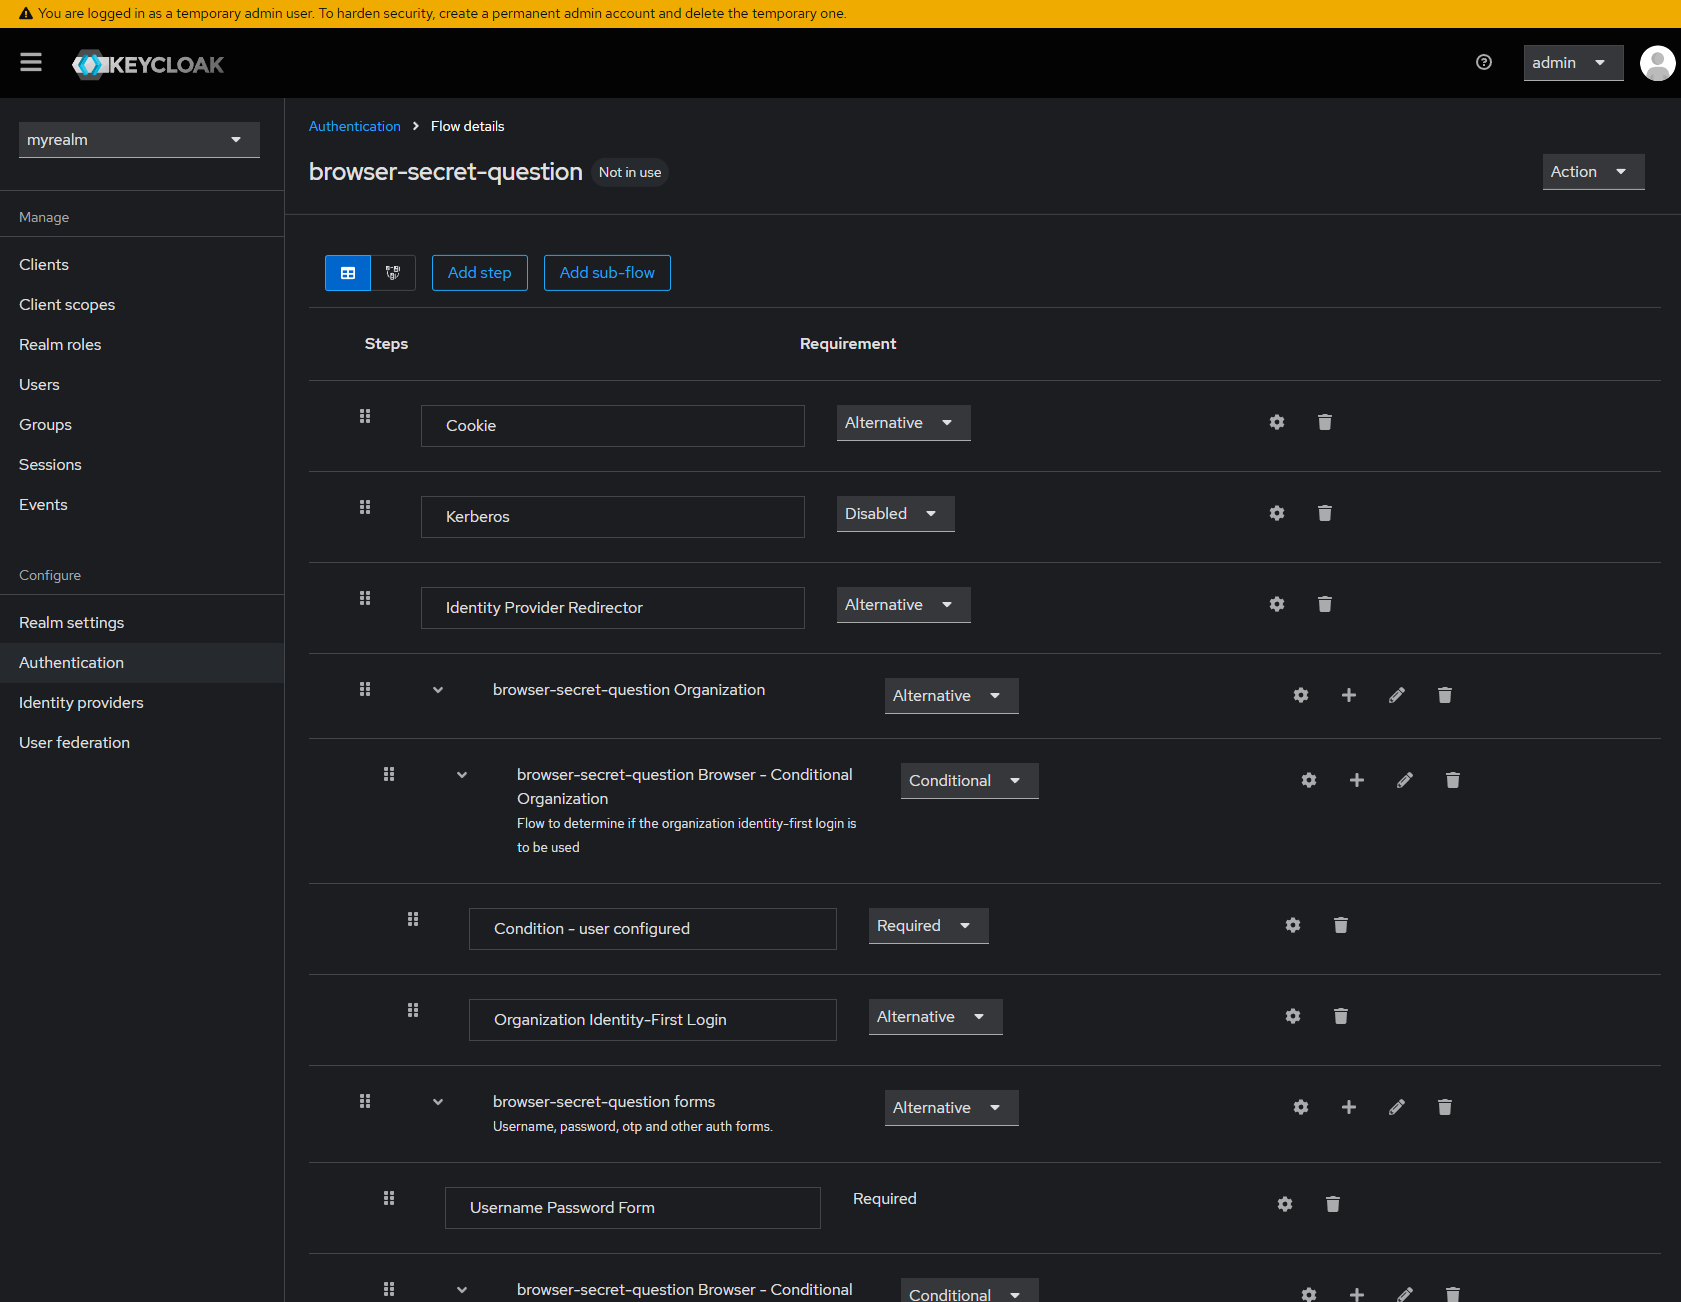Click the Username Password Form step box
Screen dimensions: 1681x1302
(x=633, y=1208)
